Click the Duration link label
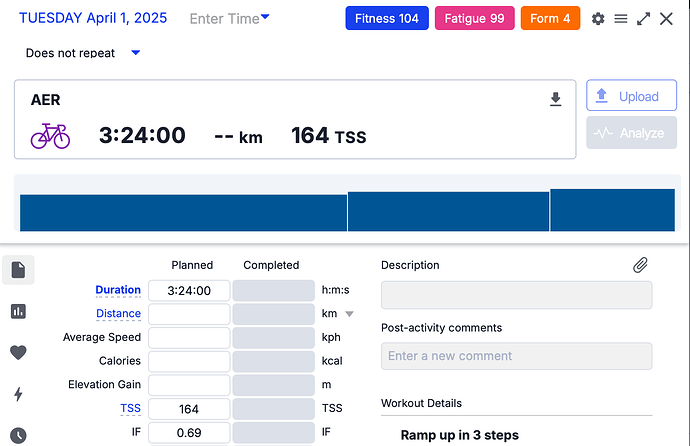Image resolution: width=690 pixels, height=446 pixels. (x=118, y=290)
